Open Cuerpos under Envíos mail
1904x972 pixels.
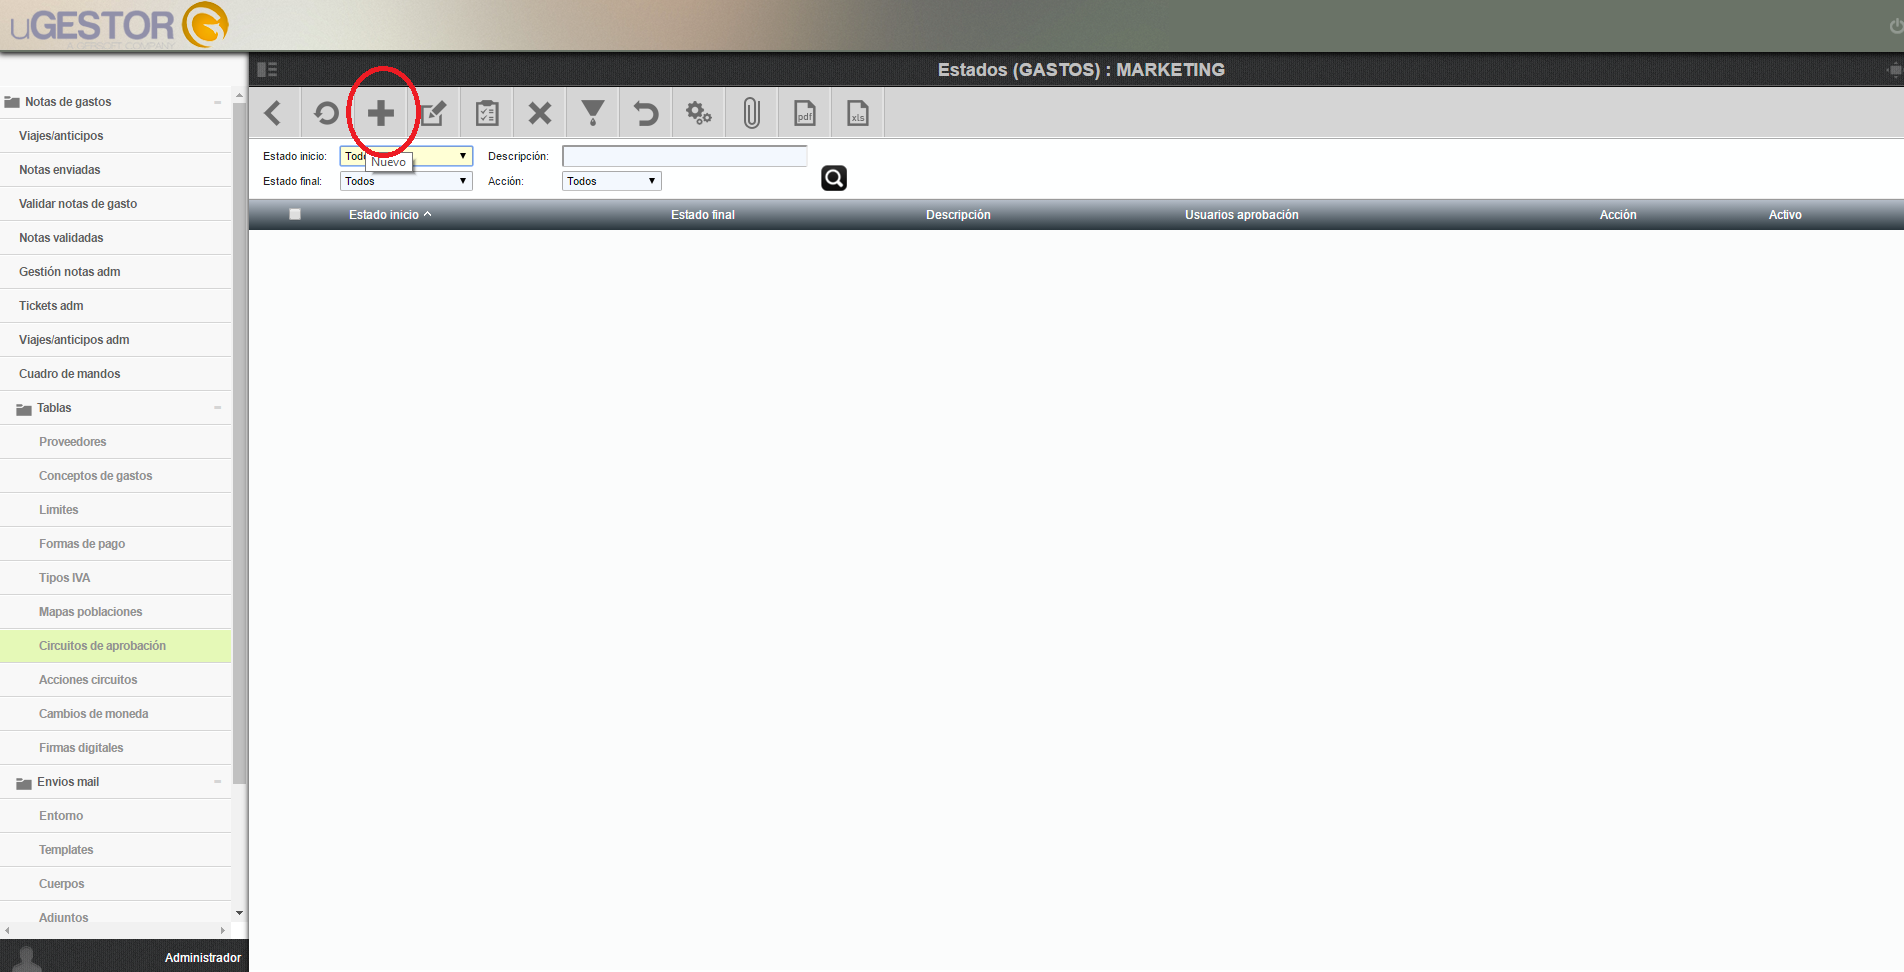[116, 884]
